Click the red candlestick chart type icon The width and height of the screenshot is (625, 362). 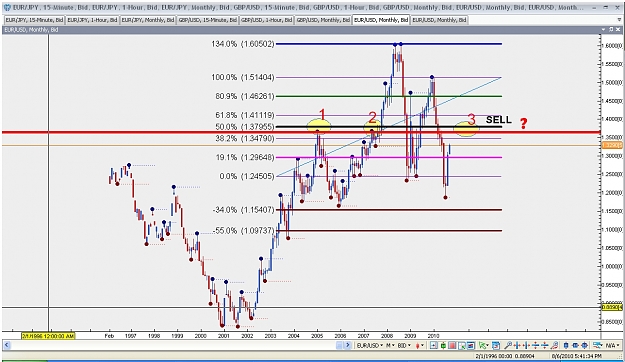[418, 345]
